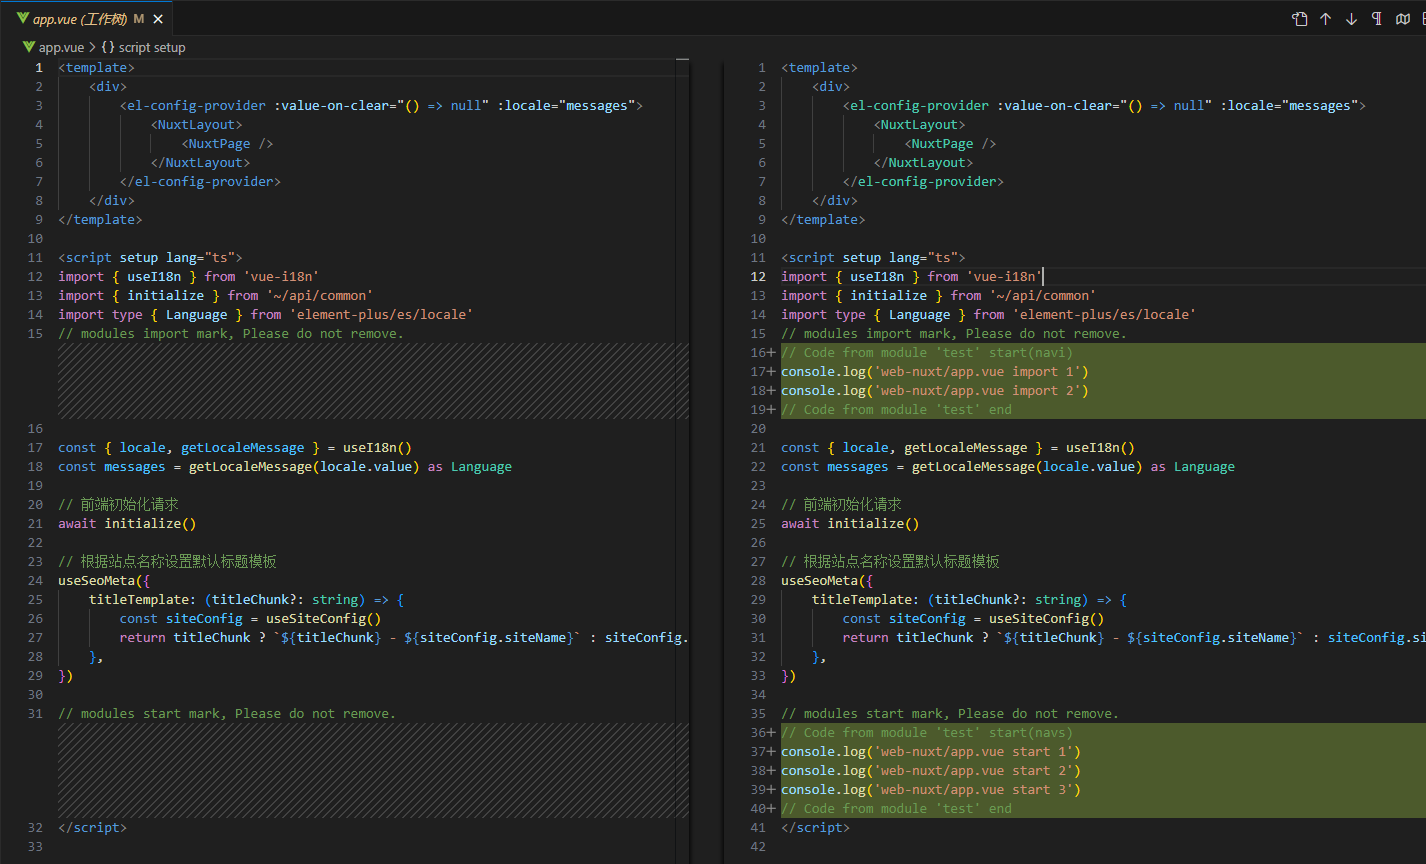Click the curly braces icon before script setup
The height and width of the screenshot is (864, 1426).
(108, 47)
